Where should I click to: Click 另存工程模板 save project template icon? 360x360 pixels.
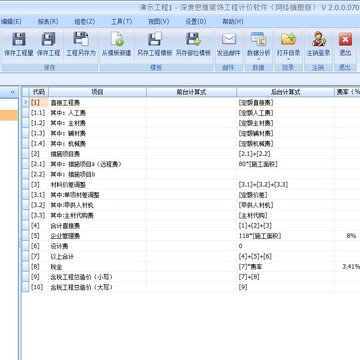155,39
